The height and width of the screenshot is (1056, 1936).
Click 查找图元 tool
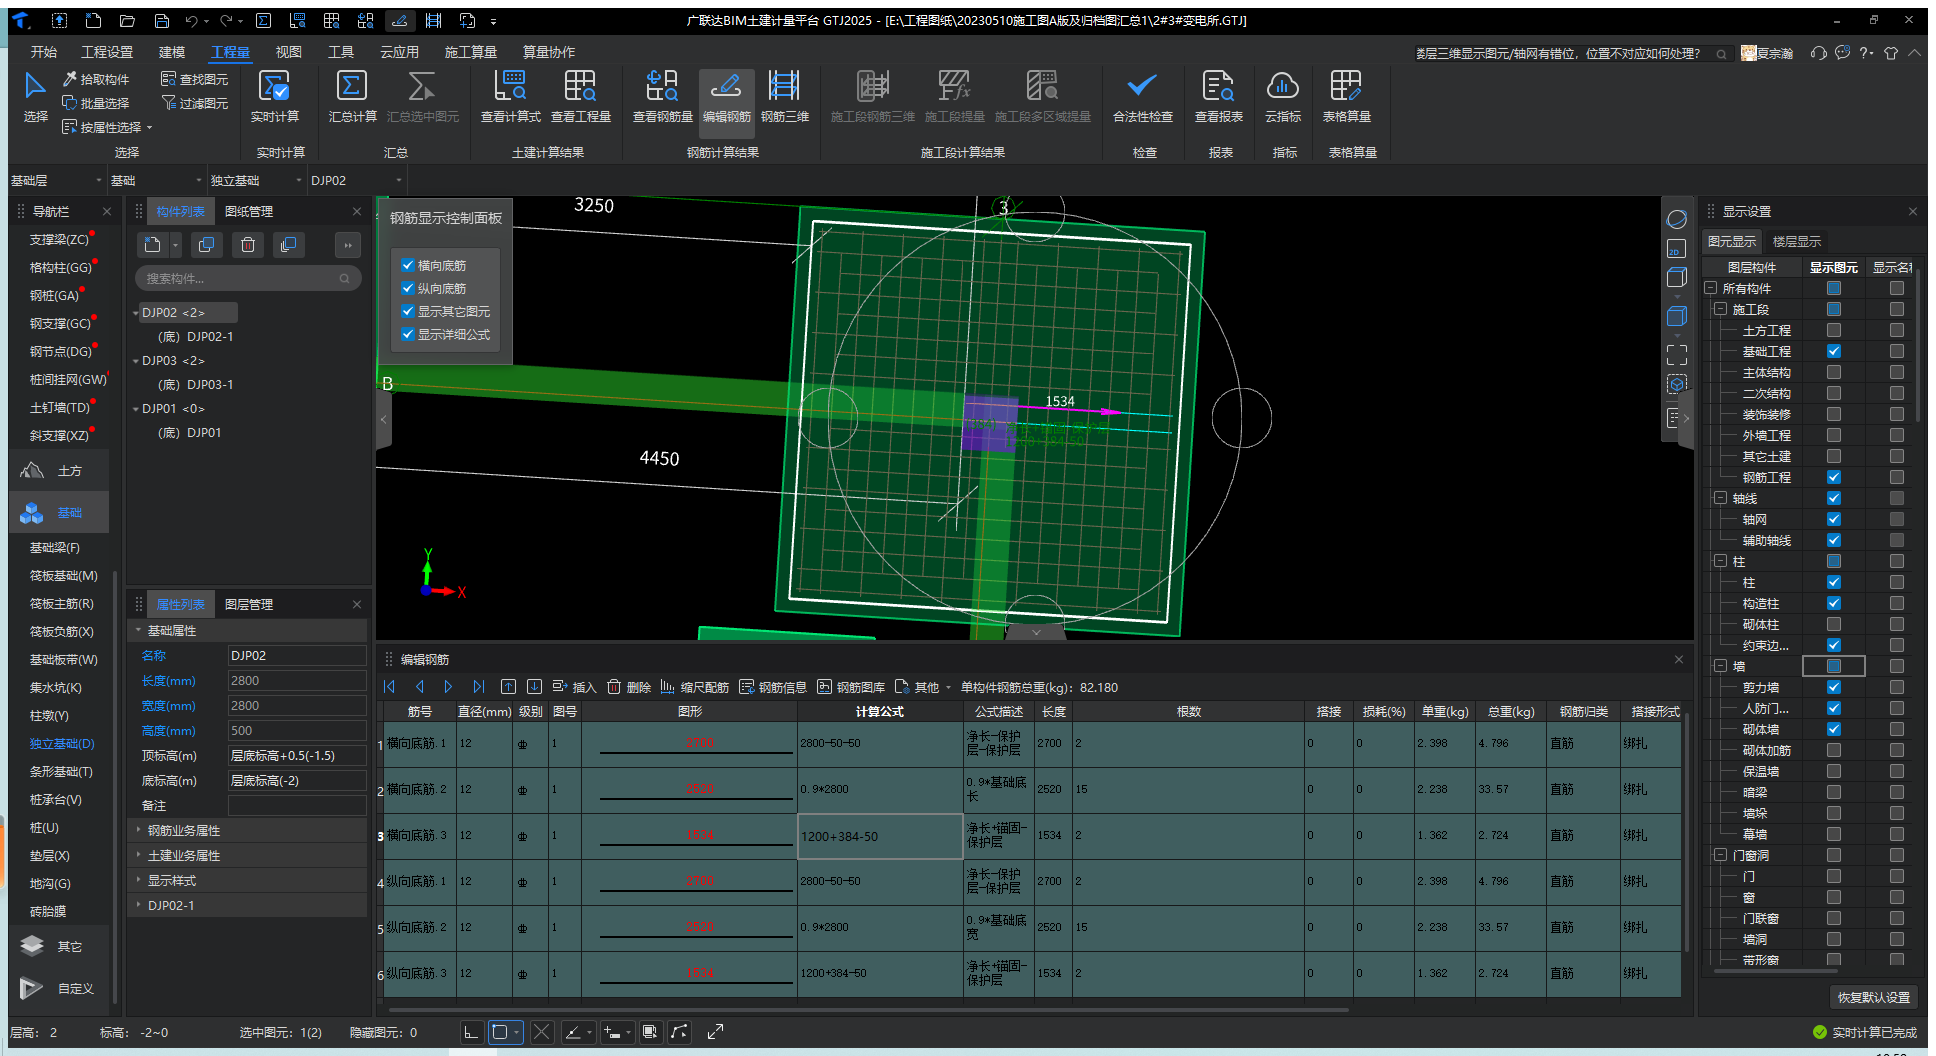click(194, 79)
